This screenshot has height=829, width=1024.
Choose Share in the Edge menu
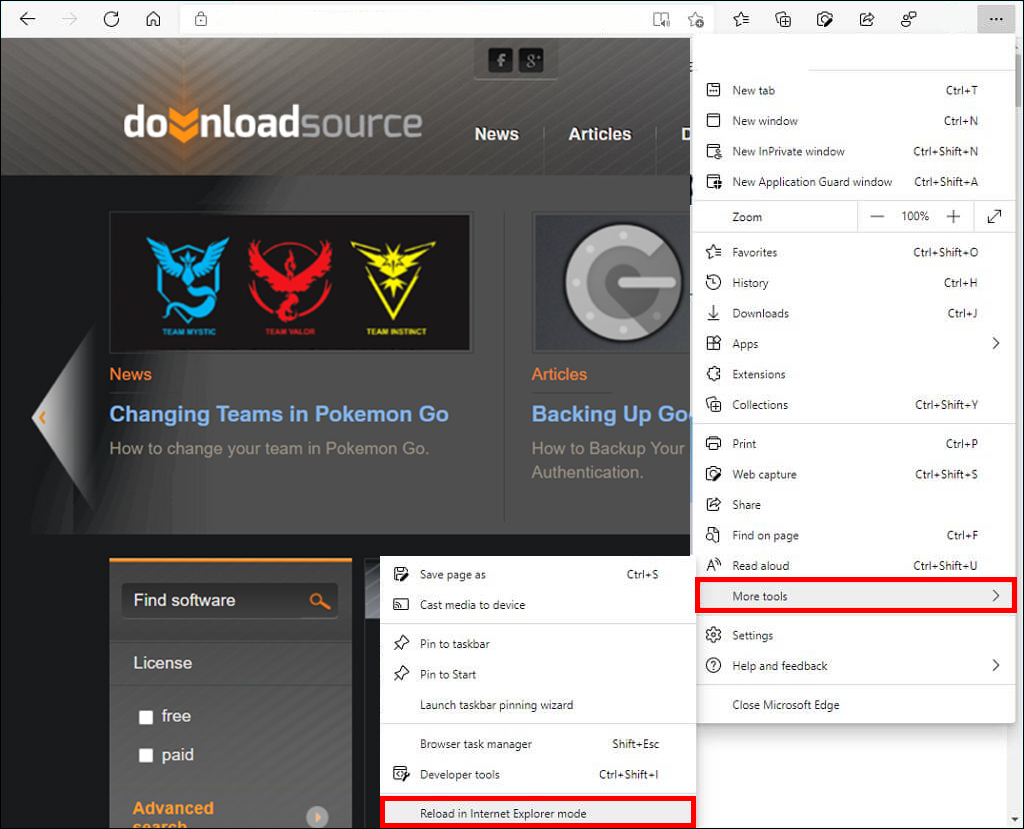pos(854,505)
